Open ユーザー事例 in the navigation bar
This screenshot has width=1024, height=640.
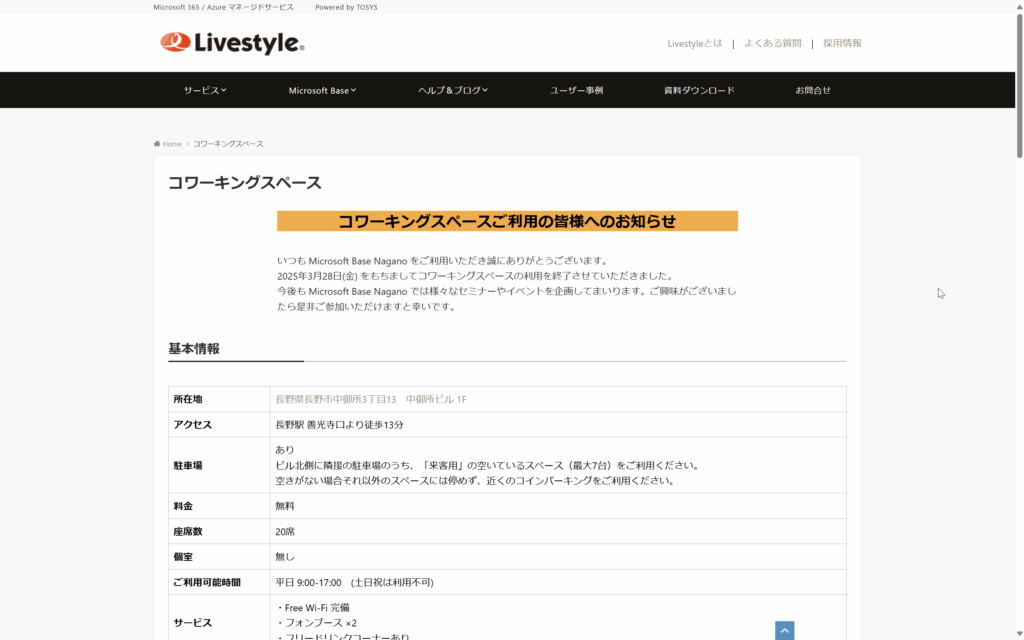pyautogui.click(x=576, y=90)
